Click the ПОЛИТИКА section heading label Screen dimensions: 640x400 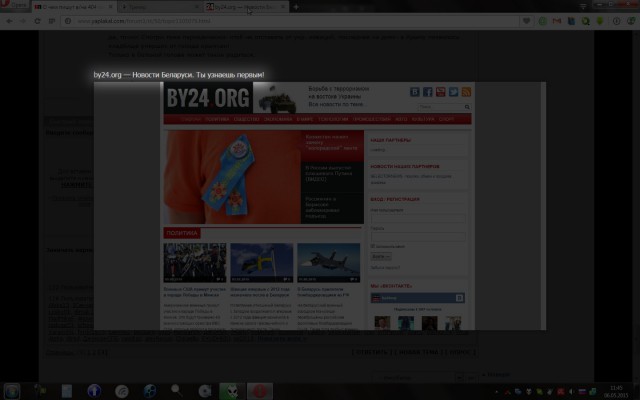pos(182,233)
